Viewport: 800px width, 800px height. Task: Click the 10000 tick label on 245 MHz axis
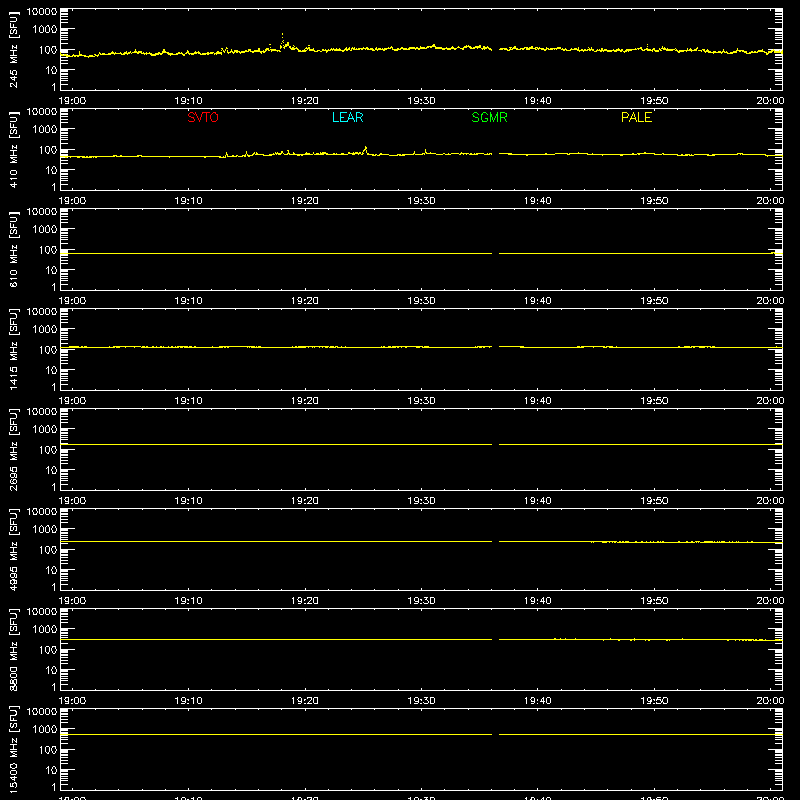(x=42, y=11)
